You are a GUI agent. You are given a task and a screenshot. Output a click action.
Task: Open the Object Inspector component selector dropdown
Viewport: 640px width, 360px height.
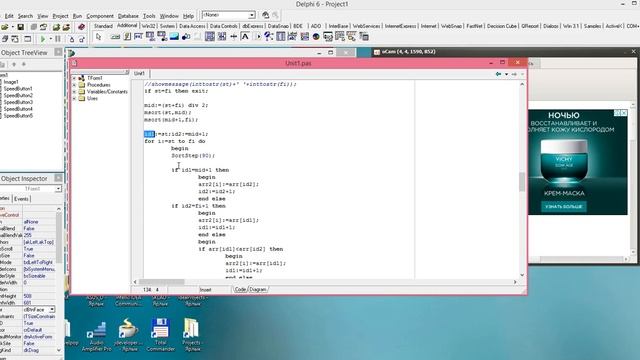pos(58,189)
